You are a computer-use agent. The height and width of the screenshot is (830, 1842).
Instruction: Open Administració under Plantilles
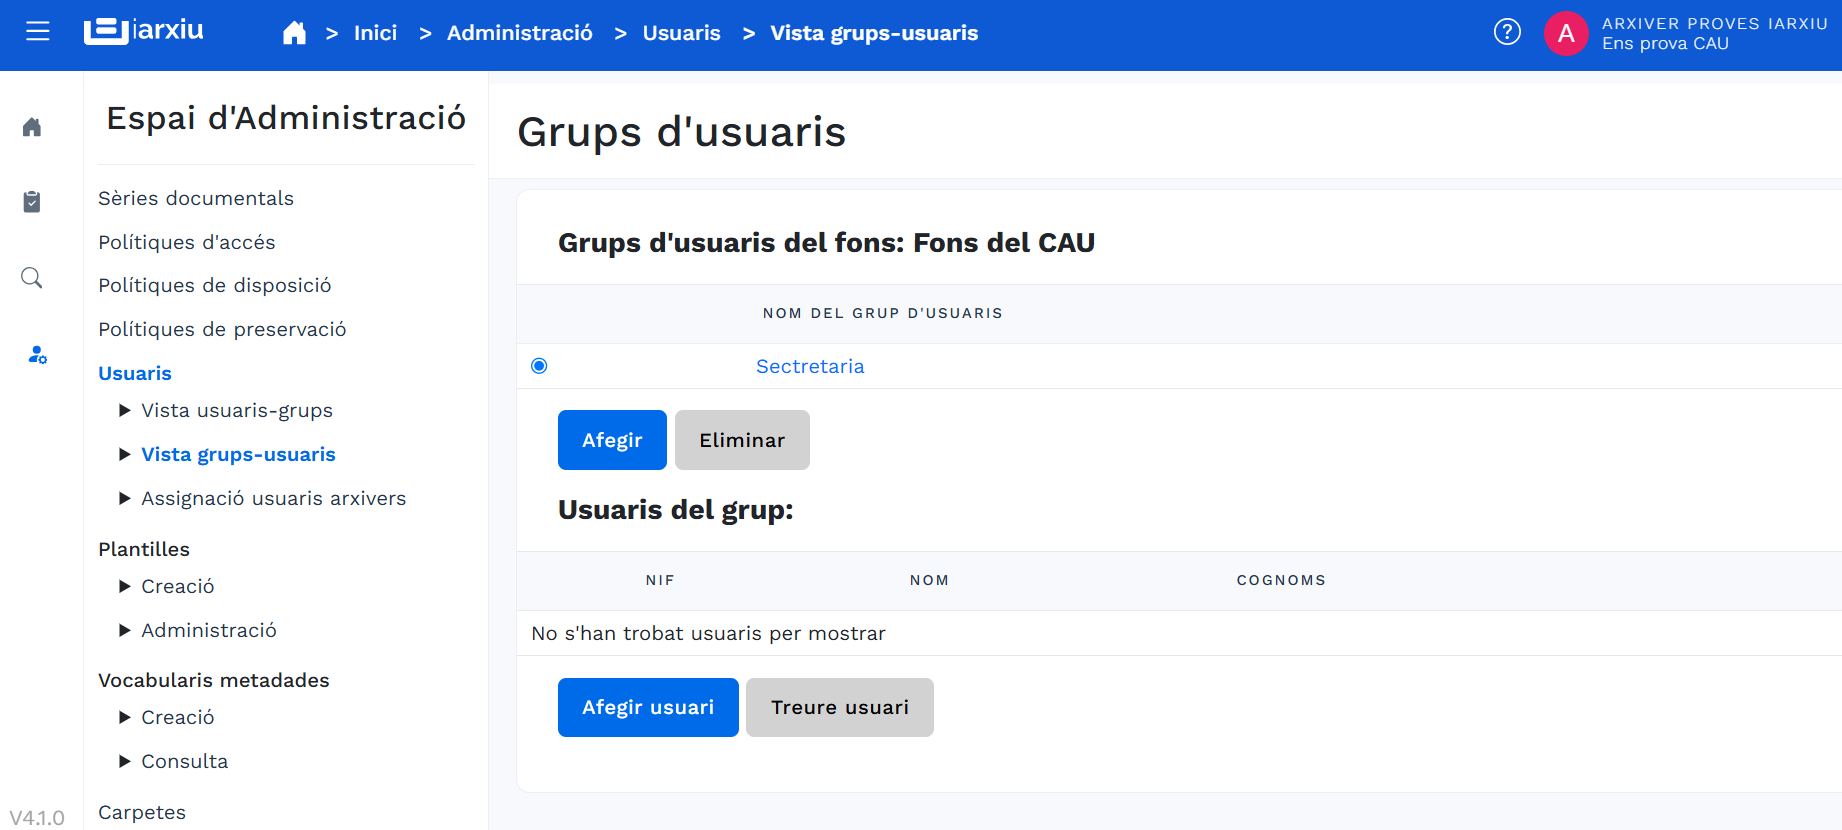point(209,630)
